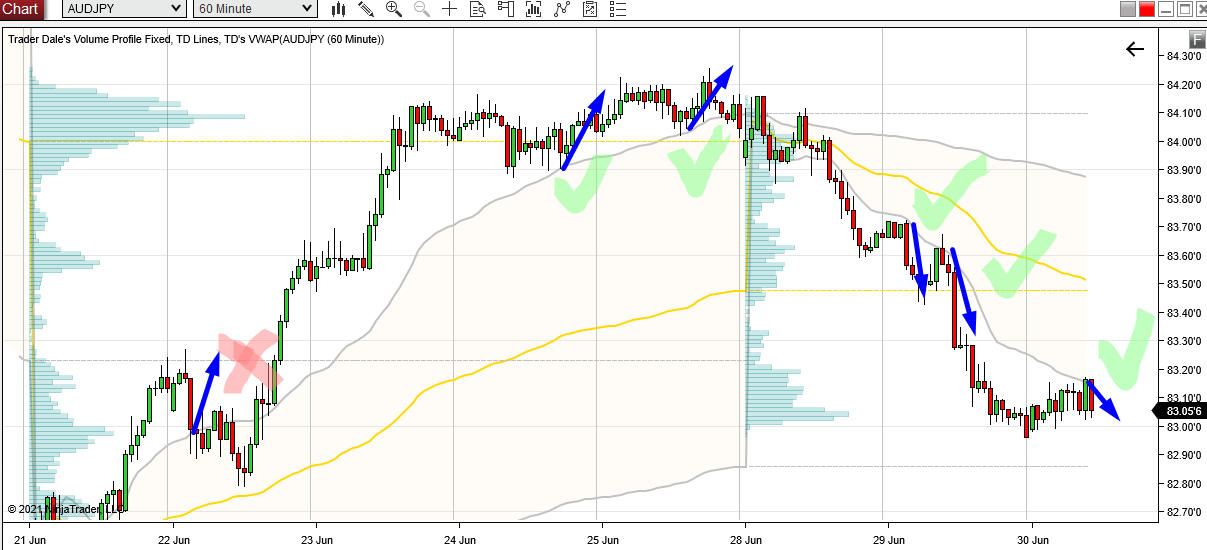Click the 83.00'0 price axis label
Image resolution: width=1207 pixels, height=550 pixels.
click(x=1183, y=427)
